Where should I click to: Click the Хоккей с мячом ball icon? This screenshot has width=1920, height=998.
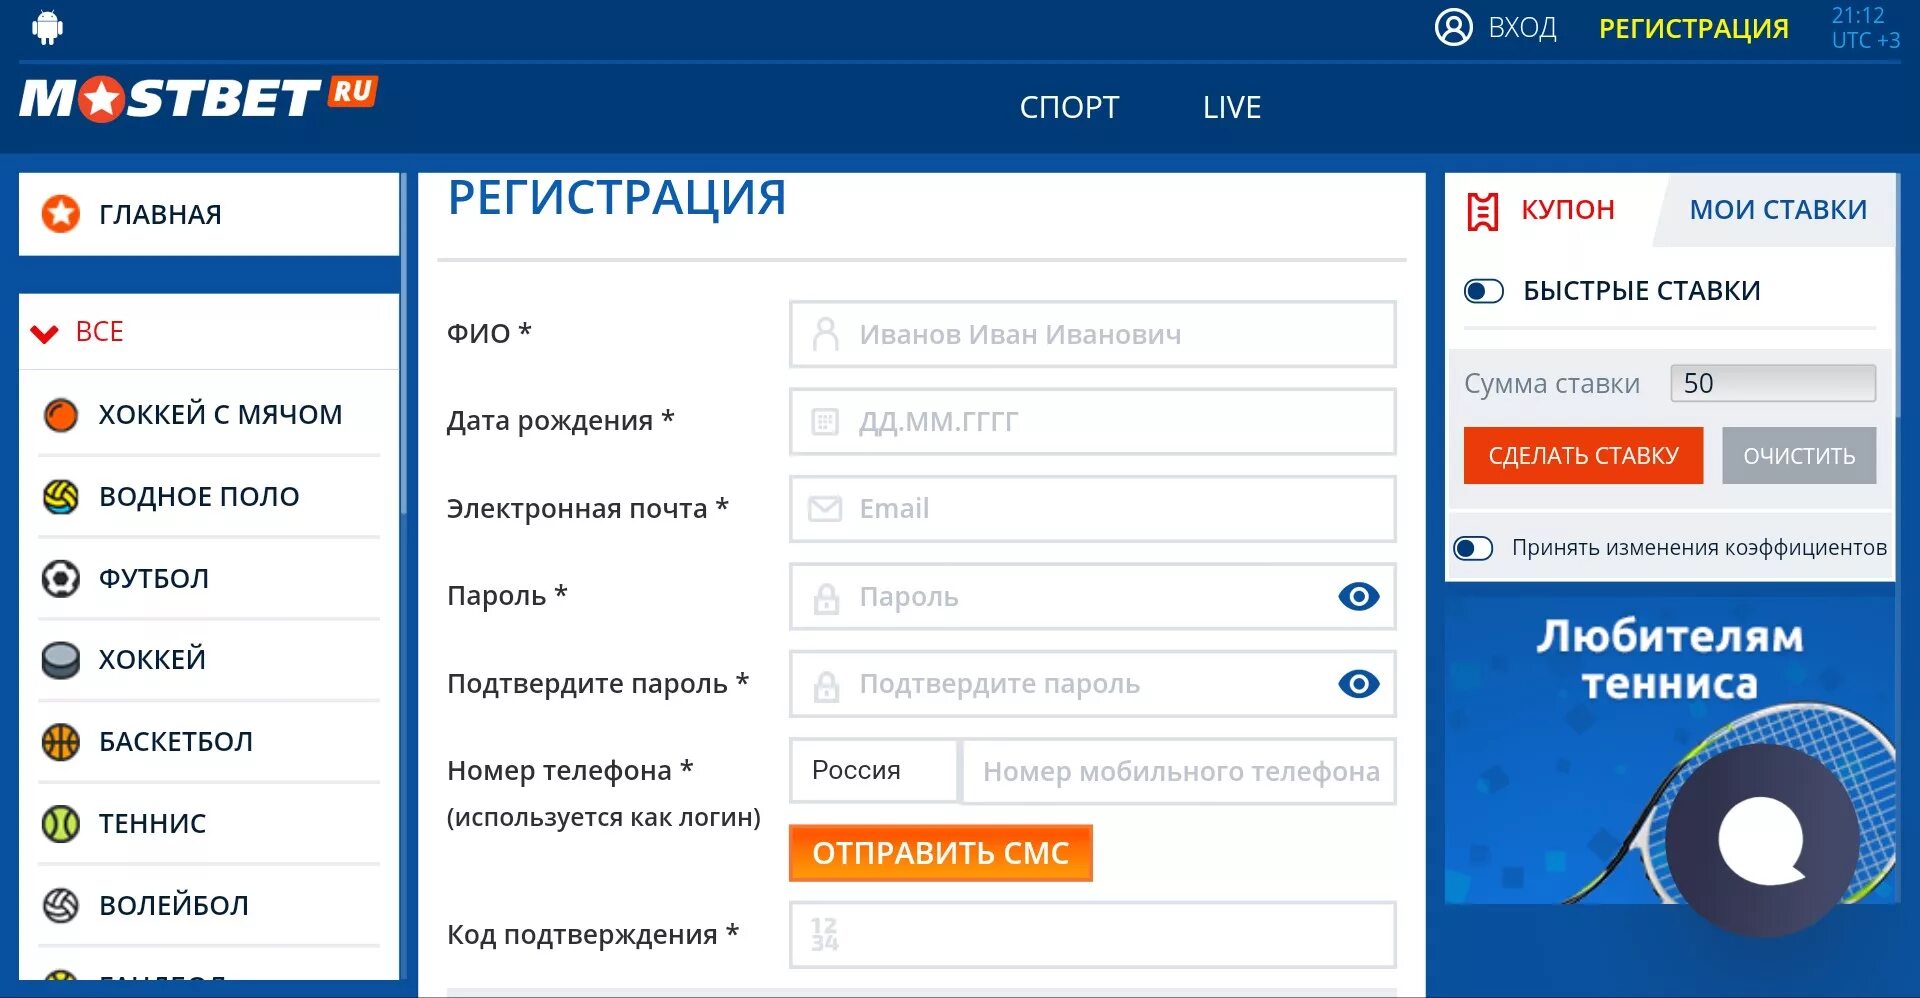61,414
